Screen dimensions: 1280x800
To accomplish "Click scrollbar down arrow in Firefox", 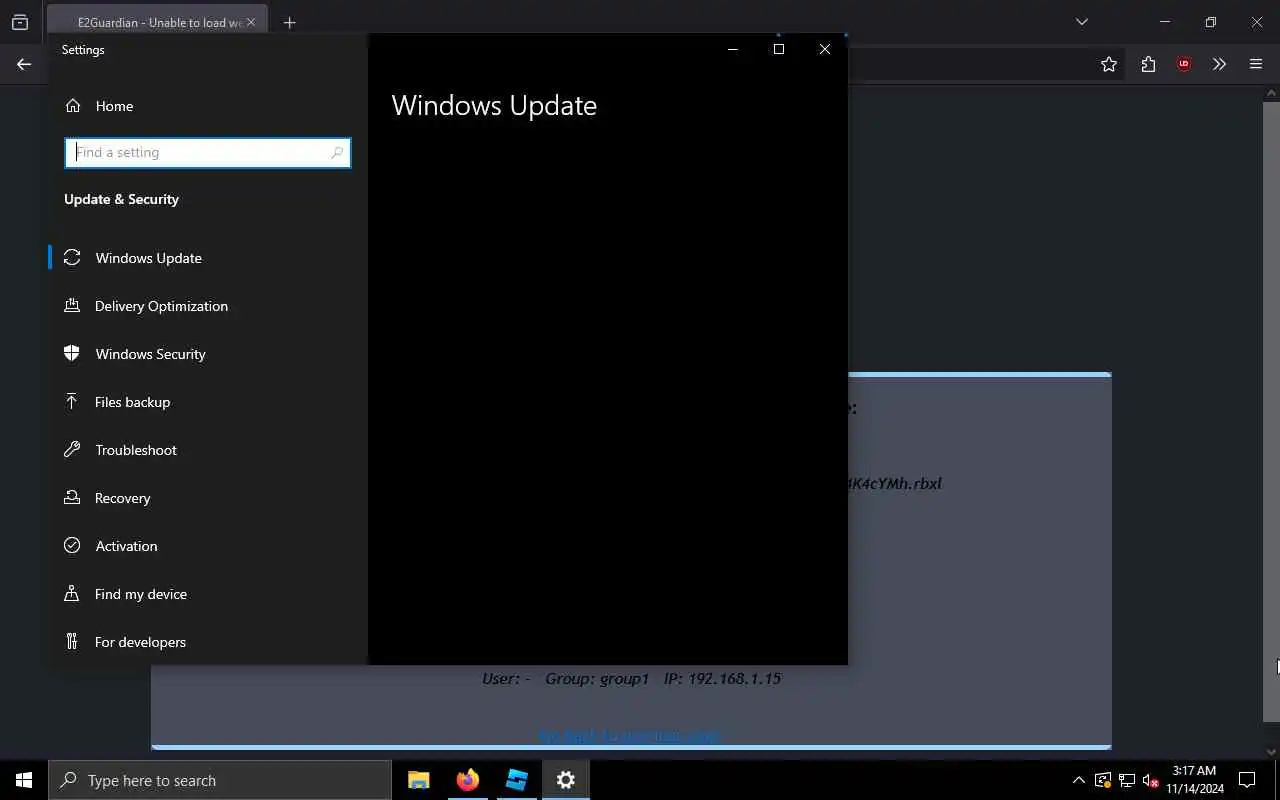I will click(1271, 751).
